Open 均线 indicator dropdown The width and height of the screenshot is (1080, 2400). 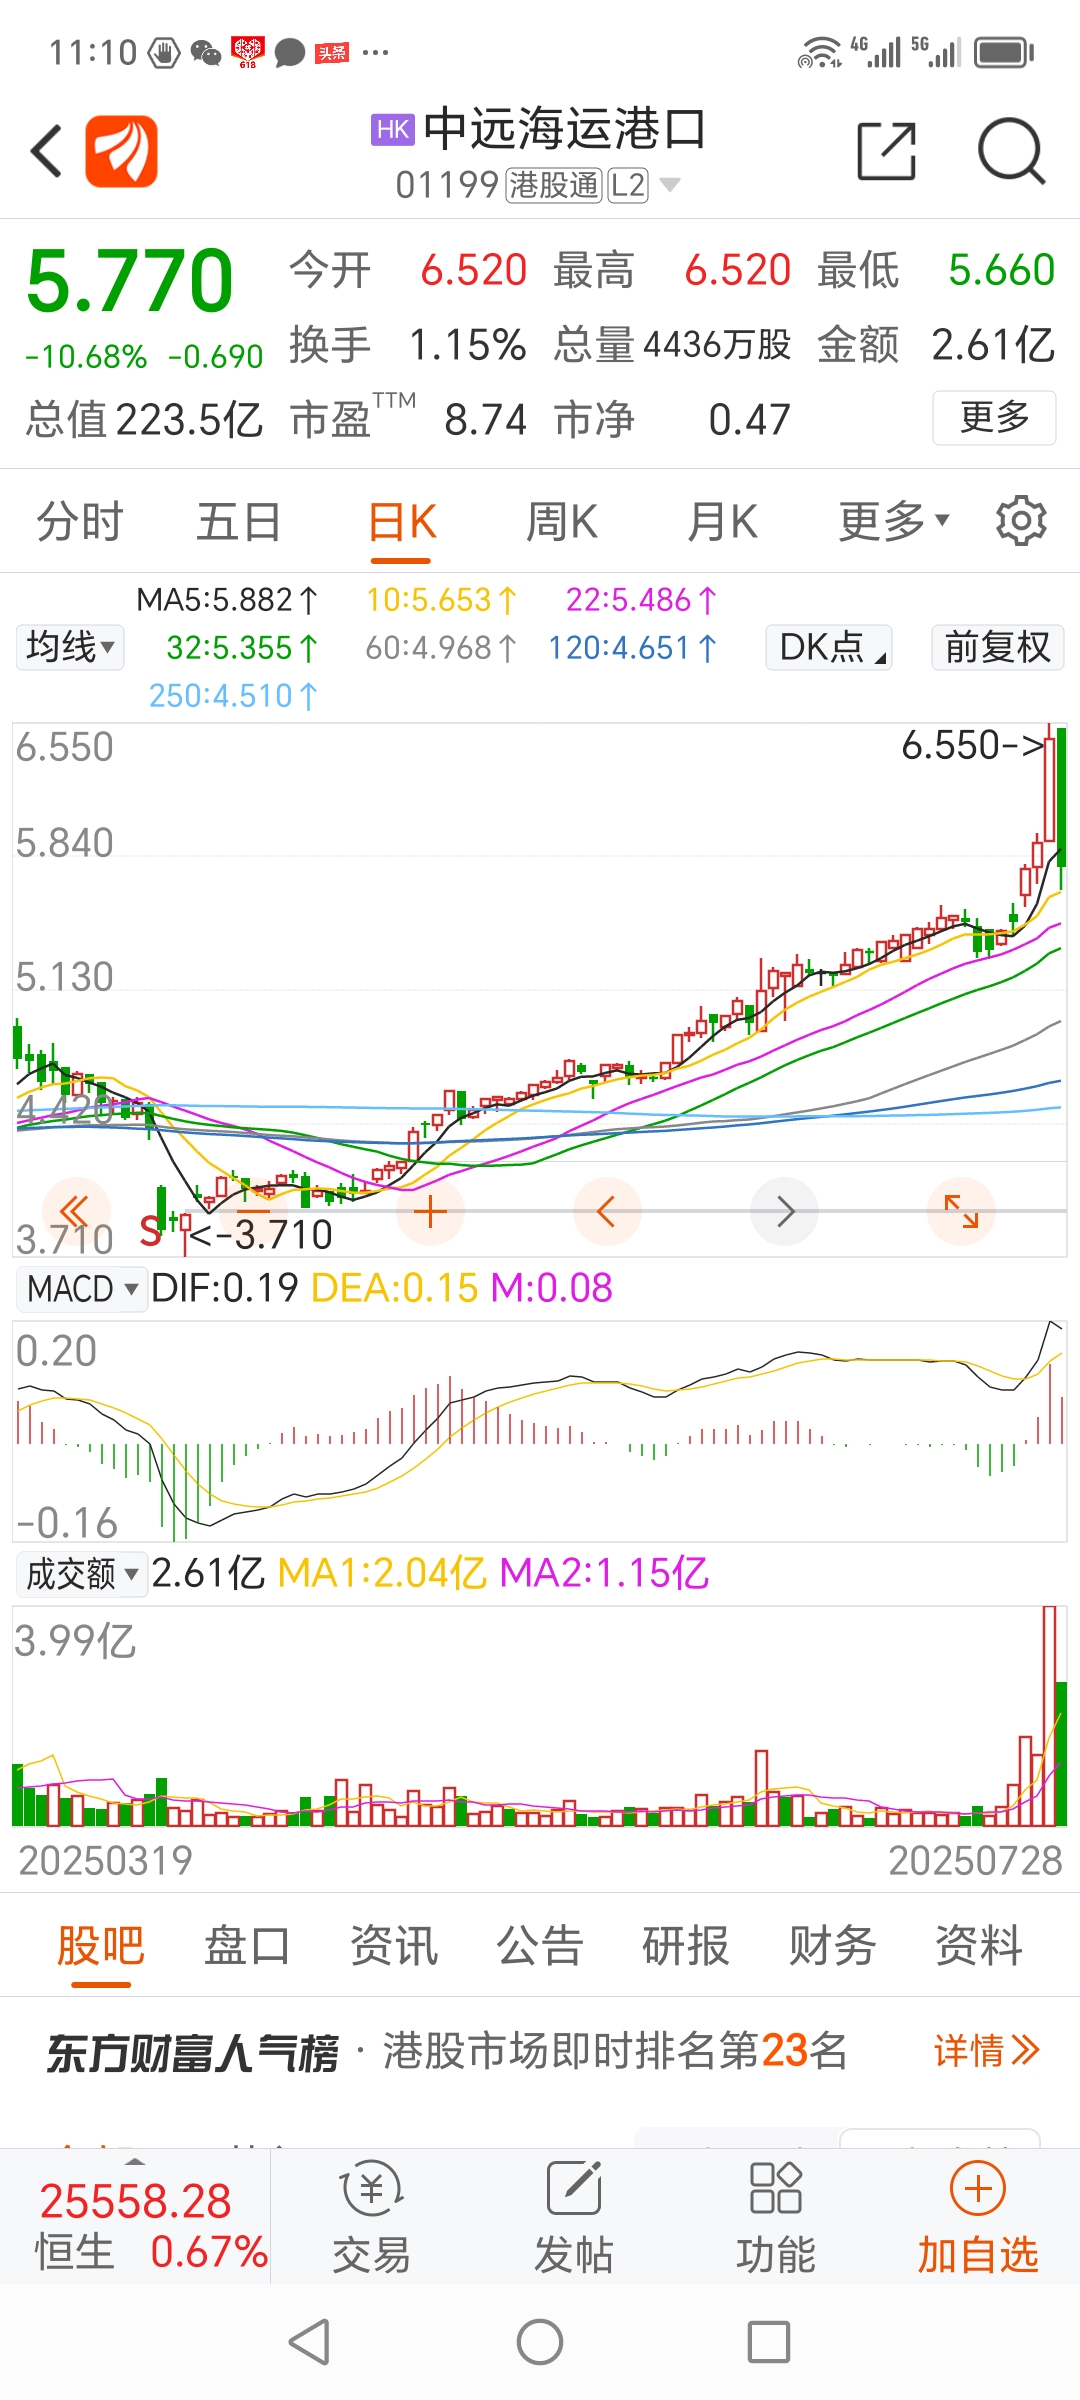tap(70, 647)
